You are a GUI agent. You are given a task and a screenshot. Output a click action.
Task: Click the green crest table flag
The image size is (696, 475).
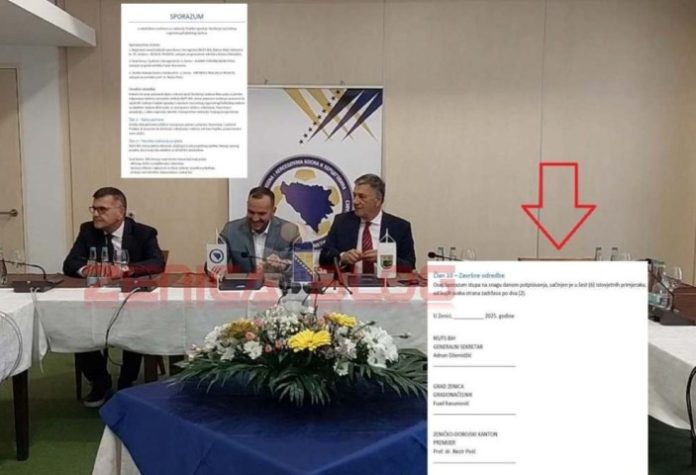(386, 258)
